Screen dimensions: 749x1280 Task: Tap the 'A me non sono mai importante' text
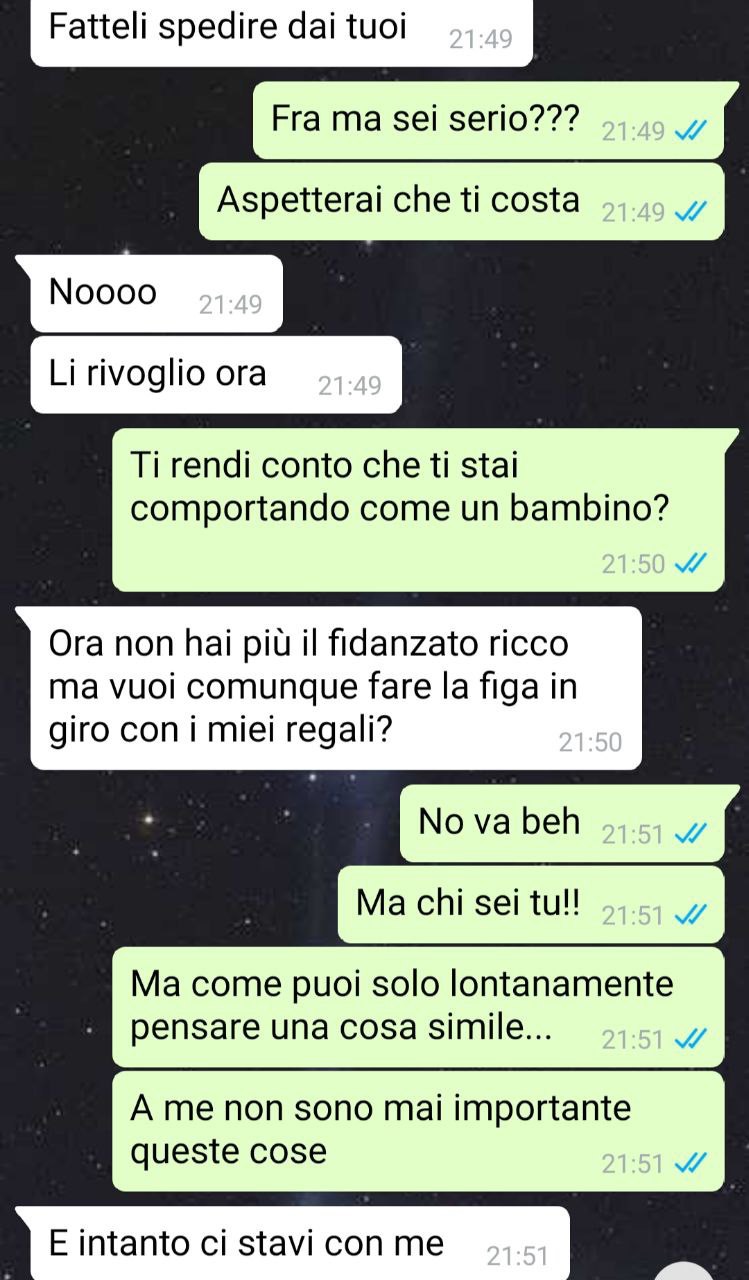[x=381, y=1108]
